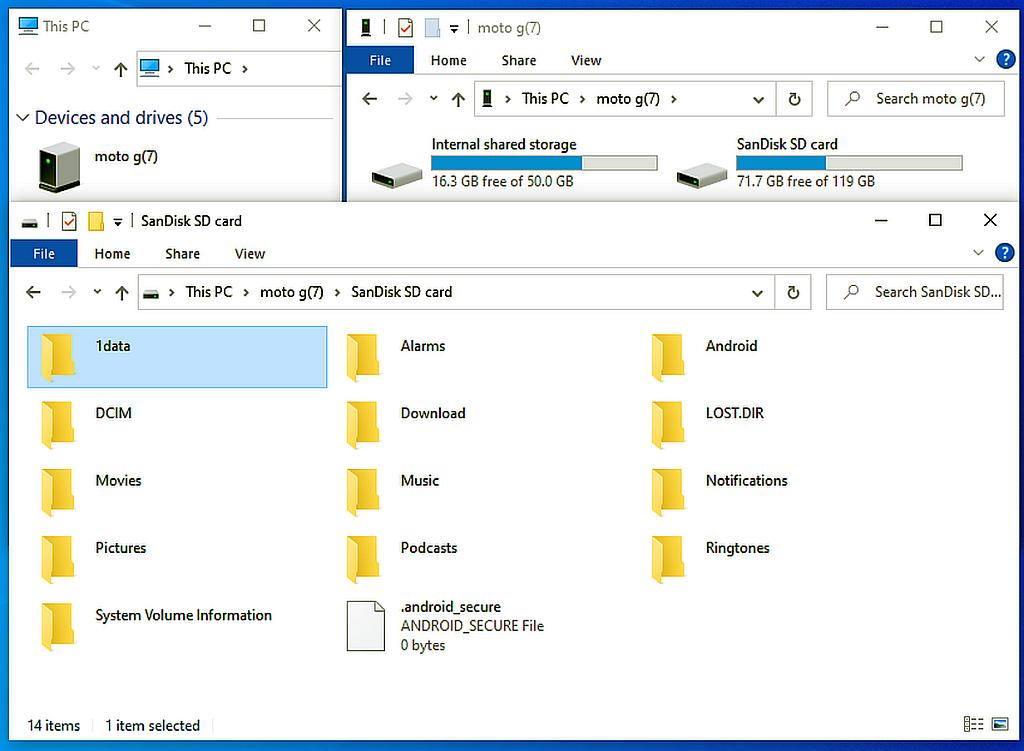Image resolution: width=1024 pixels, height=751 pixels.
Task: Open the Music folder
Action: [x=394, y=491]
